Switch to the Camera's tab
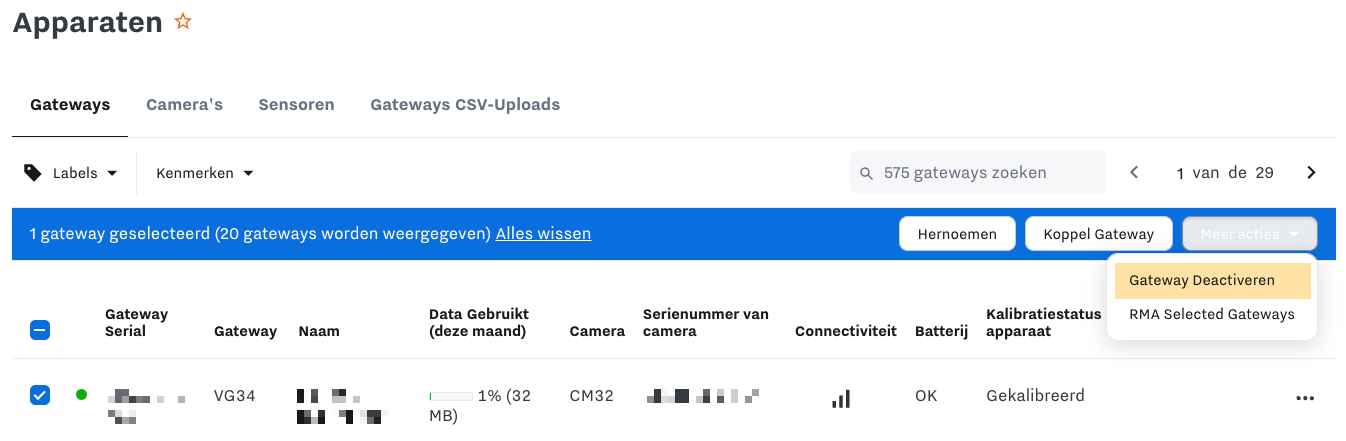 [x=184, y=104]
